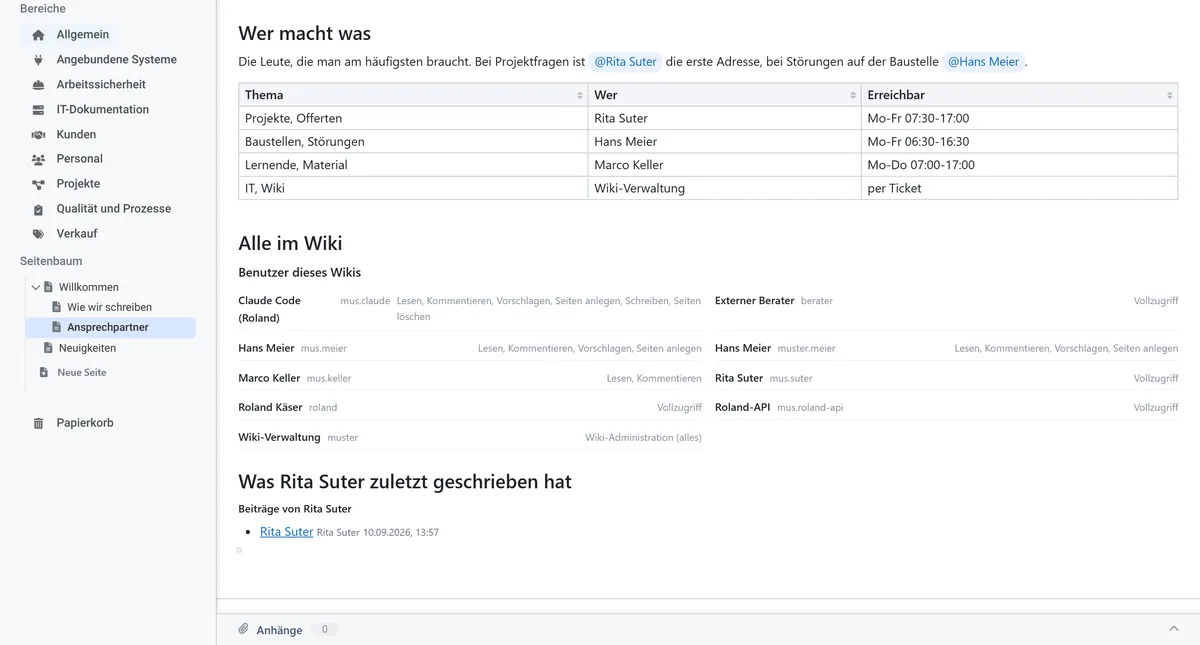The width and height of the screenshot is (1200, 645).
Task: Click the @Hans Meier mention
Action: click(983, 62)
